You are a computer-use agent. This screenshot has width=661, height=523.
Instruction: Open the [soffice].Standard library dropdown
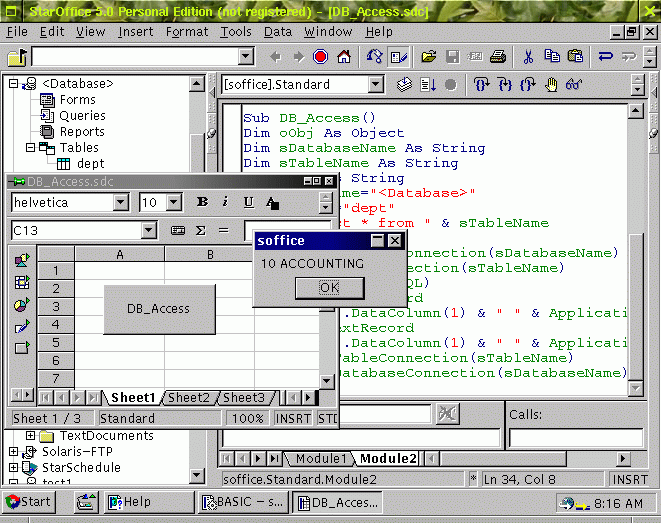(375, 85)
